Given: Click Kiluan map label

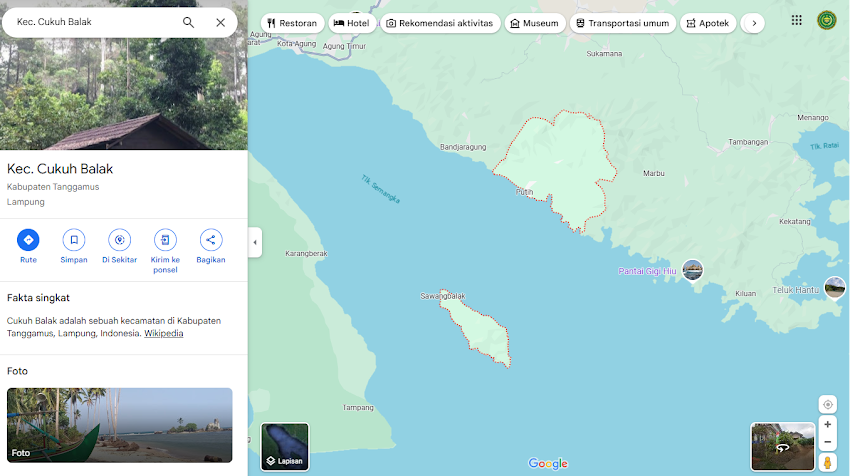Looking at the screenshot, I should click(745, 293).
